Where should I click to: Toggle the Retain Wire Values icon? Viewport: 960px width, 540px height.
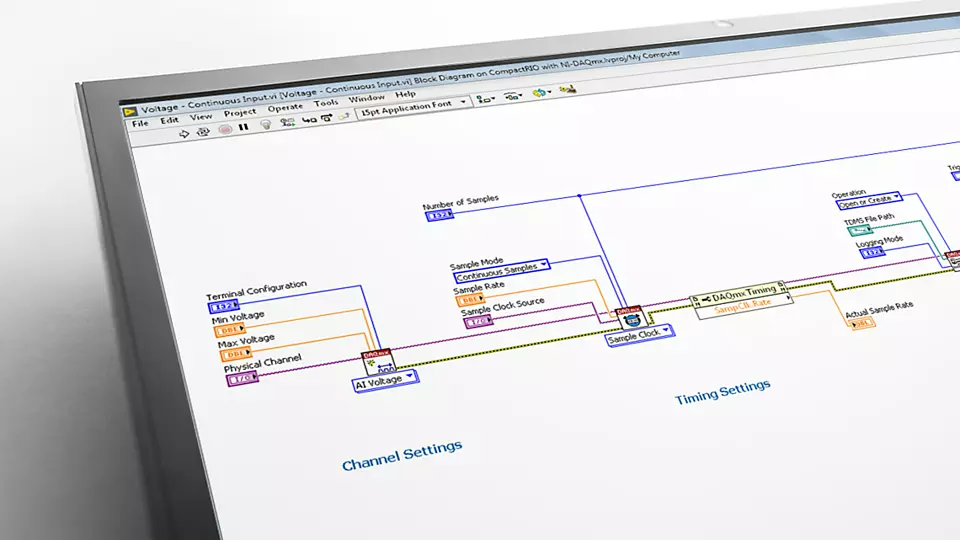[287, 122]
